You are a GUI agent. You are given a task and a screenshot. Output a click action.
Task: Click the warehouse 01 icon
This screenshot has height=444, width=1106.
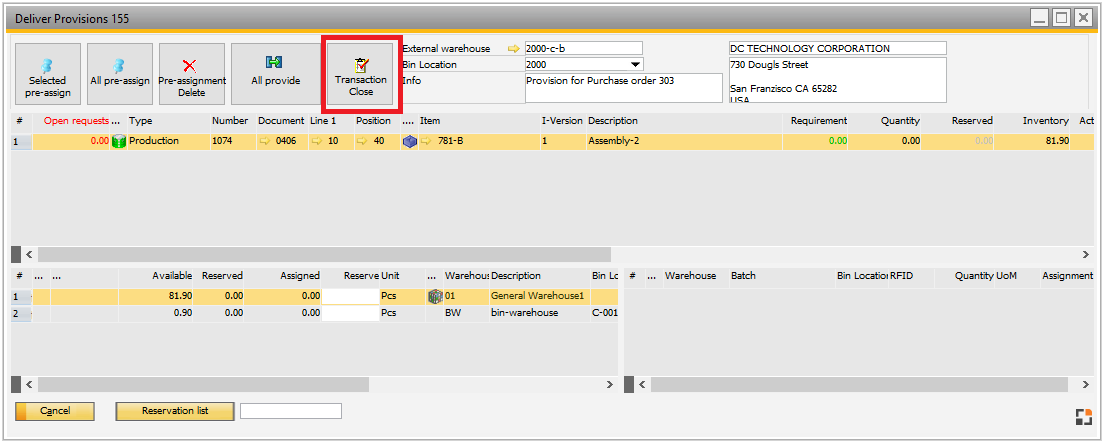point(435,297)
